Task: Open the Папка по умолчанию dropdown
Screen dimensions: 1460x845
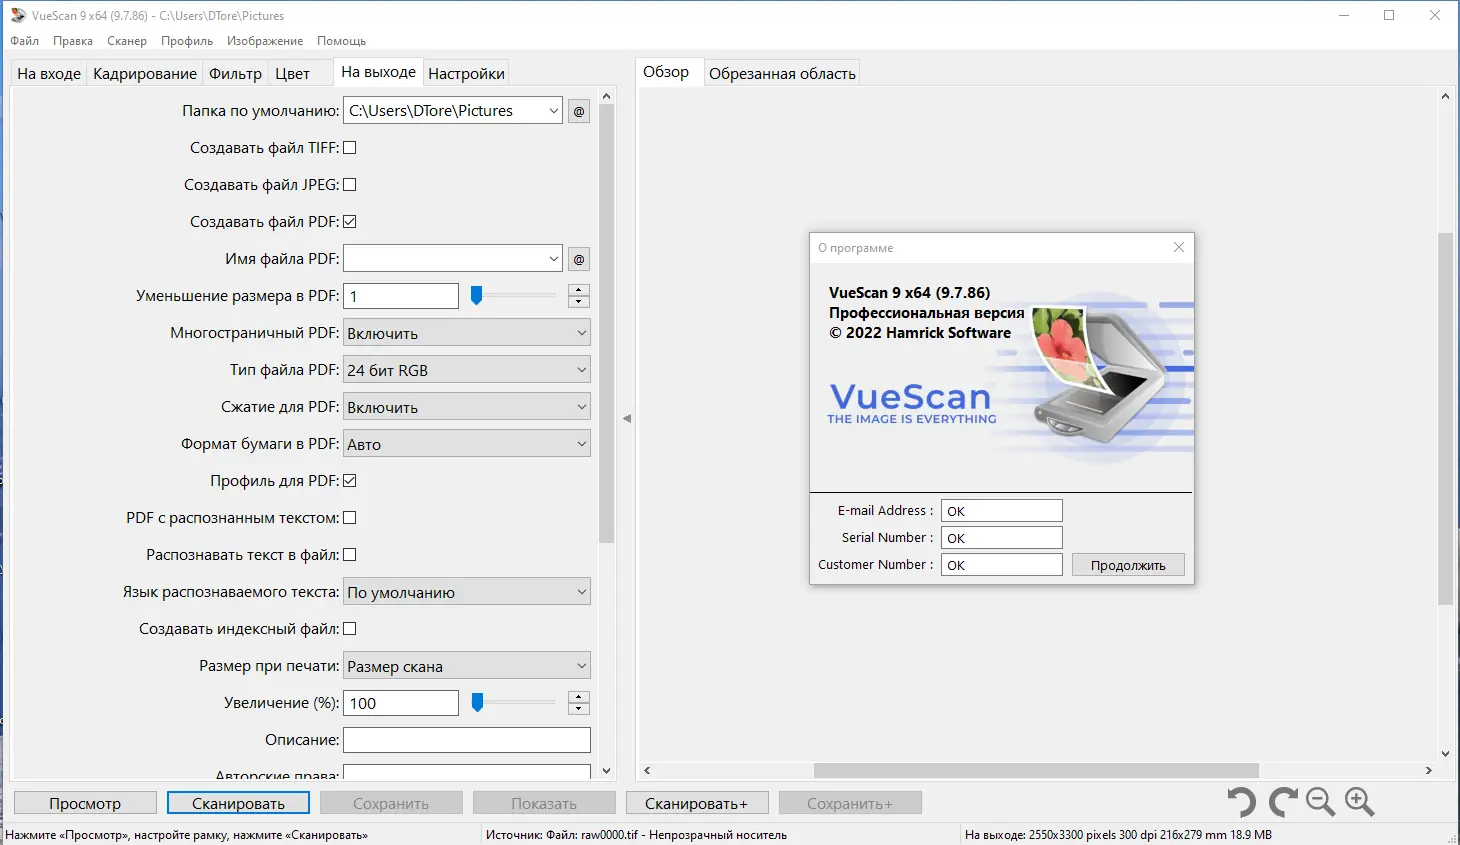Action: (x=554, y=111)
